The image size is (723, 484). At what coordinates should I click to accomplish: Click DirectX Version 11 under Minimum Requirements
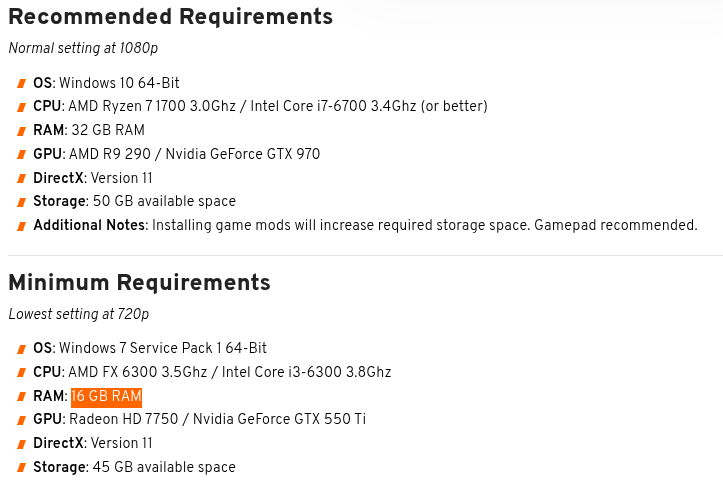coord(93,443)
